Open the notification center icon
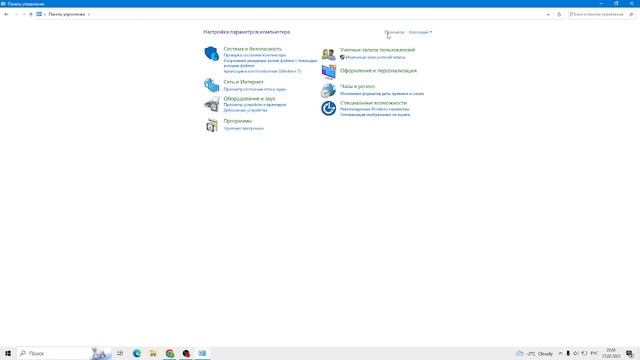The width and height of the screenshot is (640, 360). point(629,353)
